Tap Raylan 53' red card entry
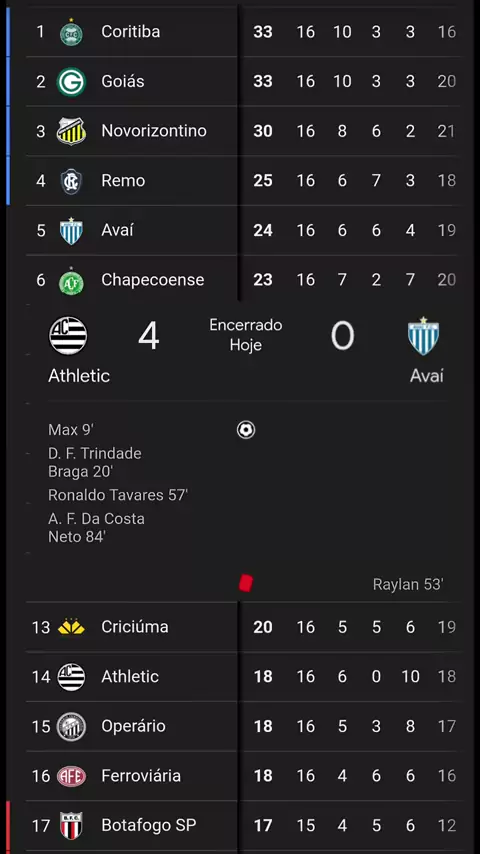The image size is (480, 854). [x=408, y=584]
